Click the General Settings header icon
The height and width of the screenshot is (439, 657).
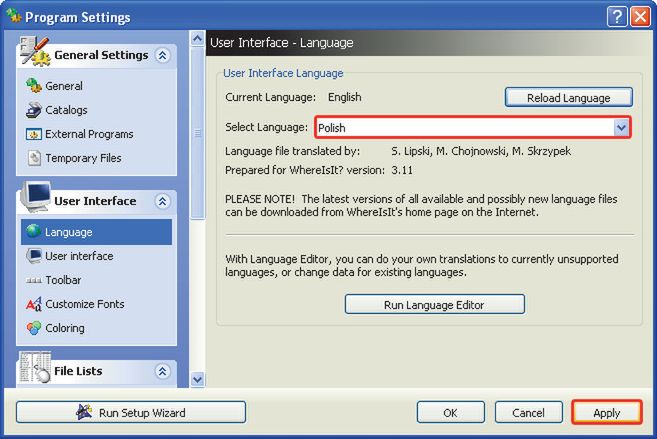[35, 52]
